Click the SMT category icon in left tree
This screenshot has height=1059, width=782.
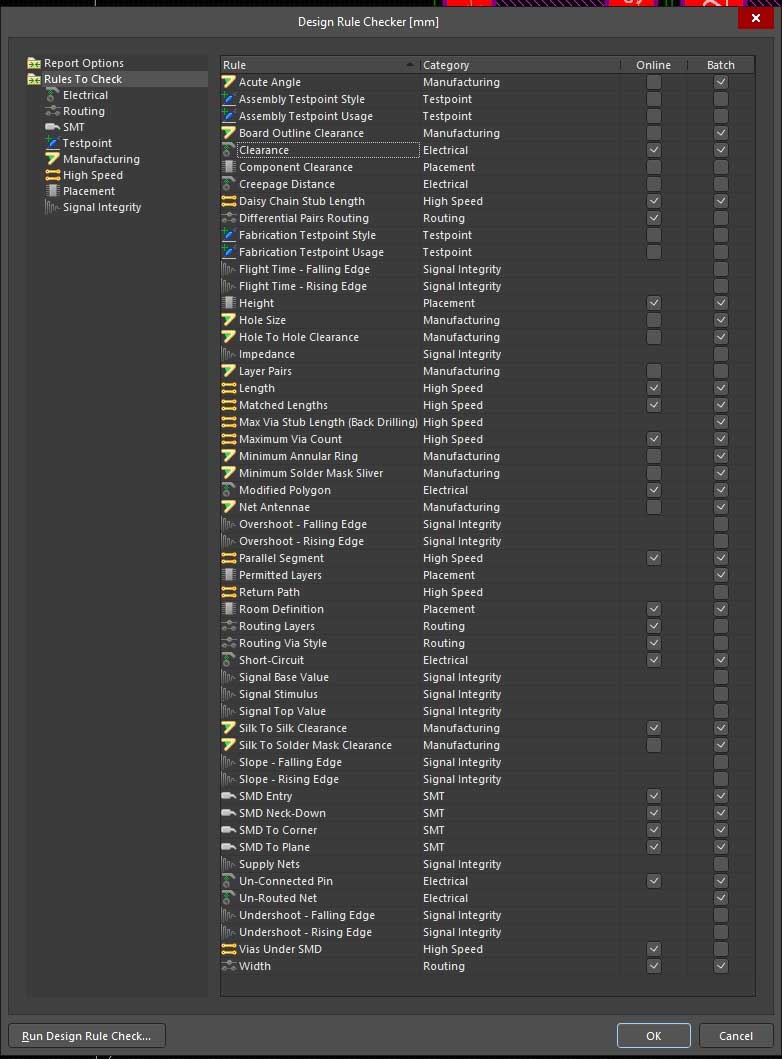coord(53,127)
